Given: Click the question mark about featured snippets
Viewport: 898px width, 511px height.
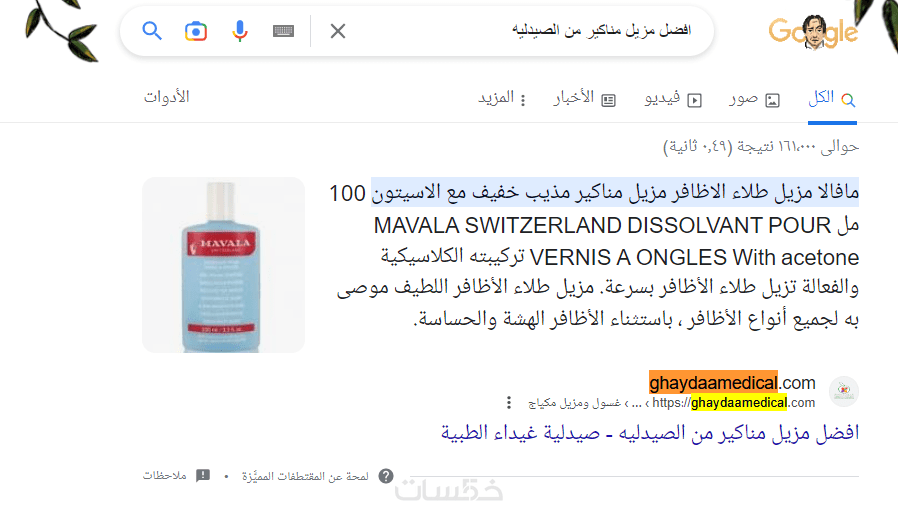Looking at the screenshot, I should pyautogui.click(x=386, y=476).
